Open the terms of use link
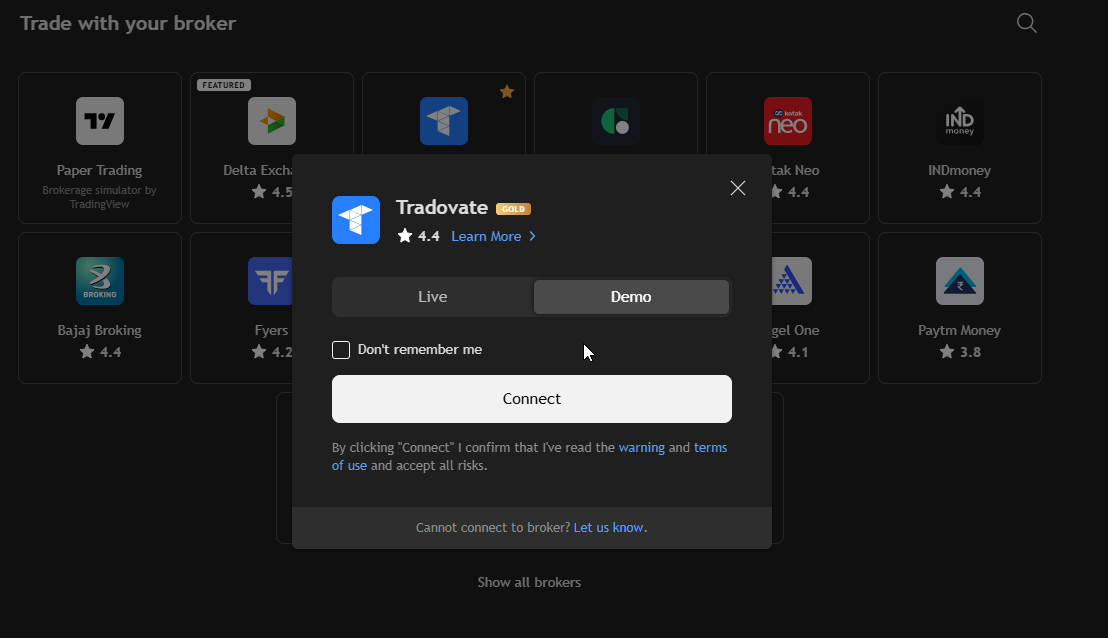The width and height of the screenshot is (1108, 638). [x=710, y=447]
